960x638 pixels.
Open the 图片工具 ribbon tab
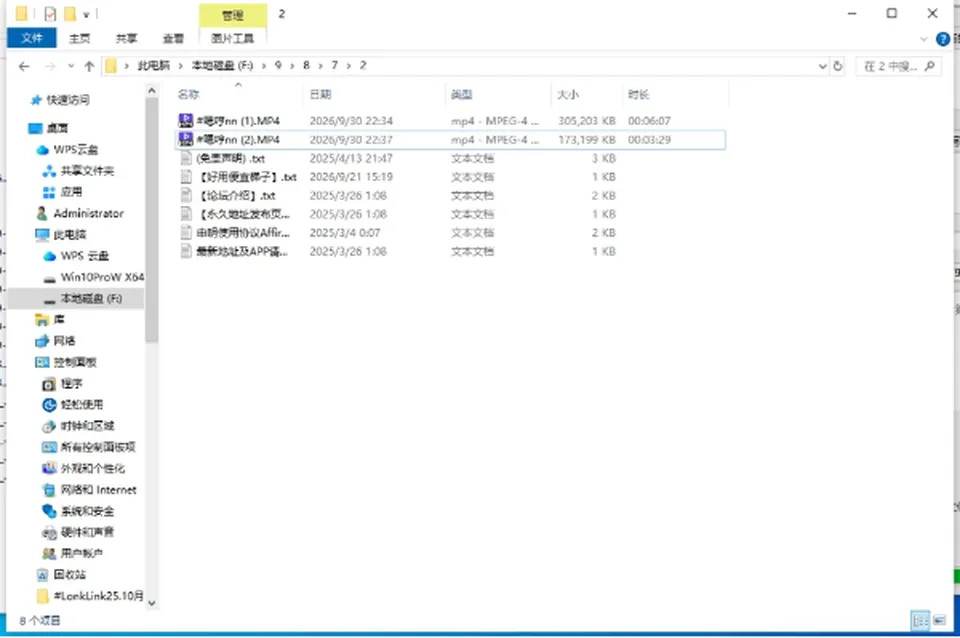[233, 39]
